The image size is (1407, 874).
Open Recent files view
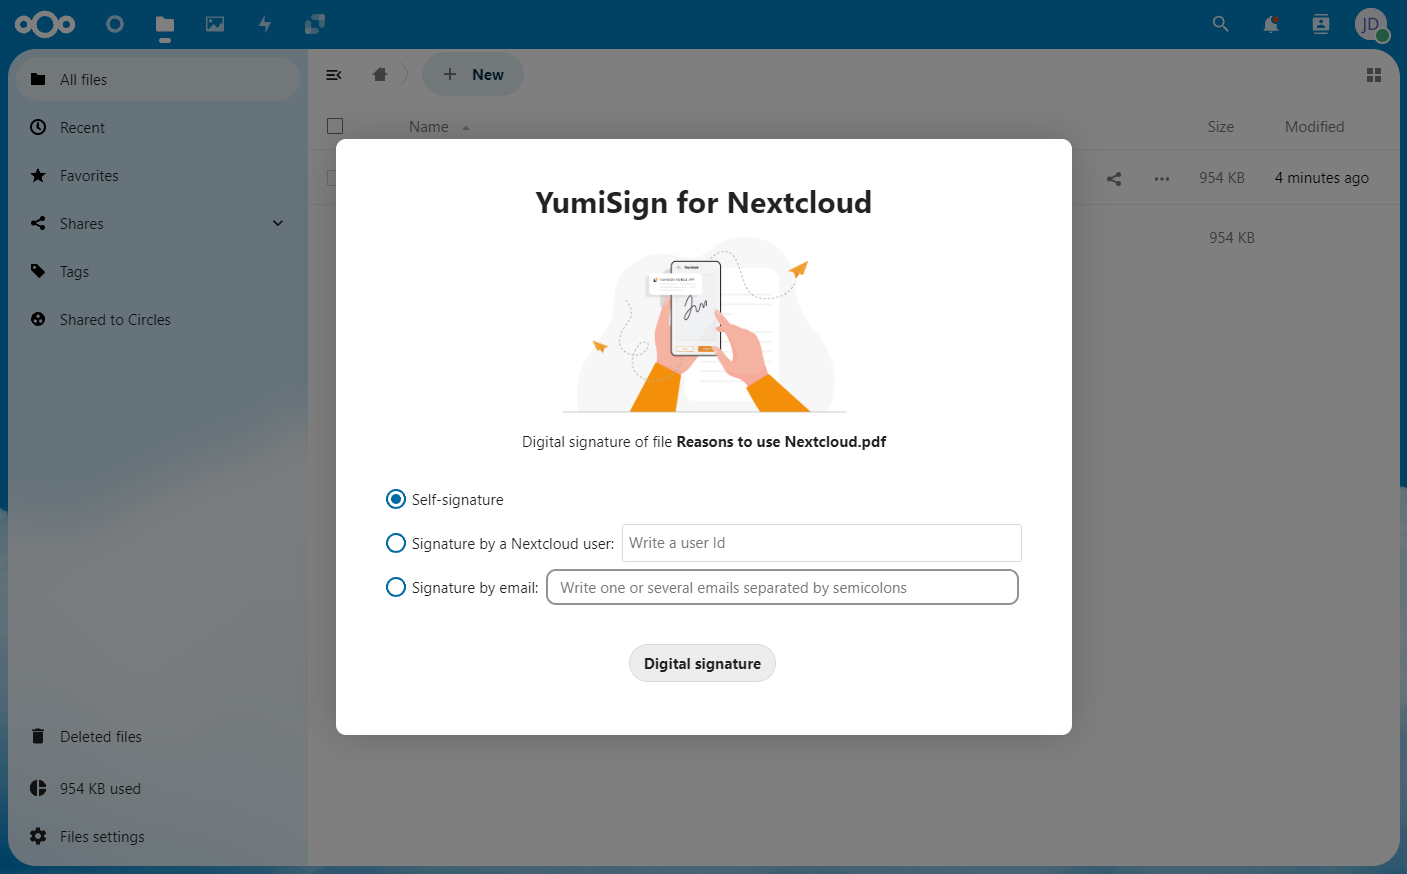(158, 127)
